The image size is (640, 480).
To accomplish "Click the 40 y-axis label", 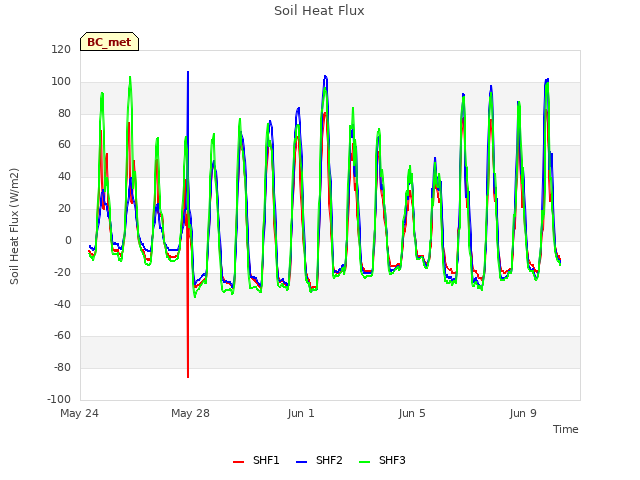I will coord(64,176).
